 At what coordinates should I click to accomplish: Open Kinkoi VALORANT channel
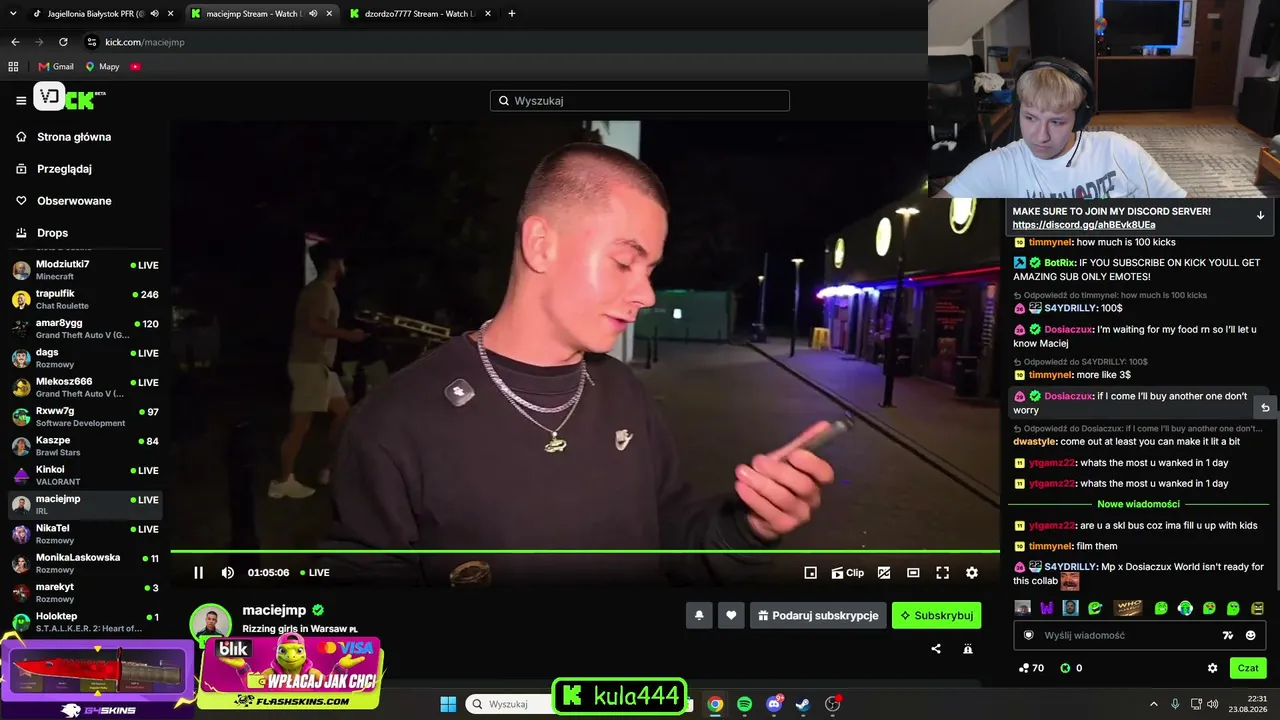[x=85, y=475]
